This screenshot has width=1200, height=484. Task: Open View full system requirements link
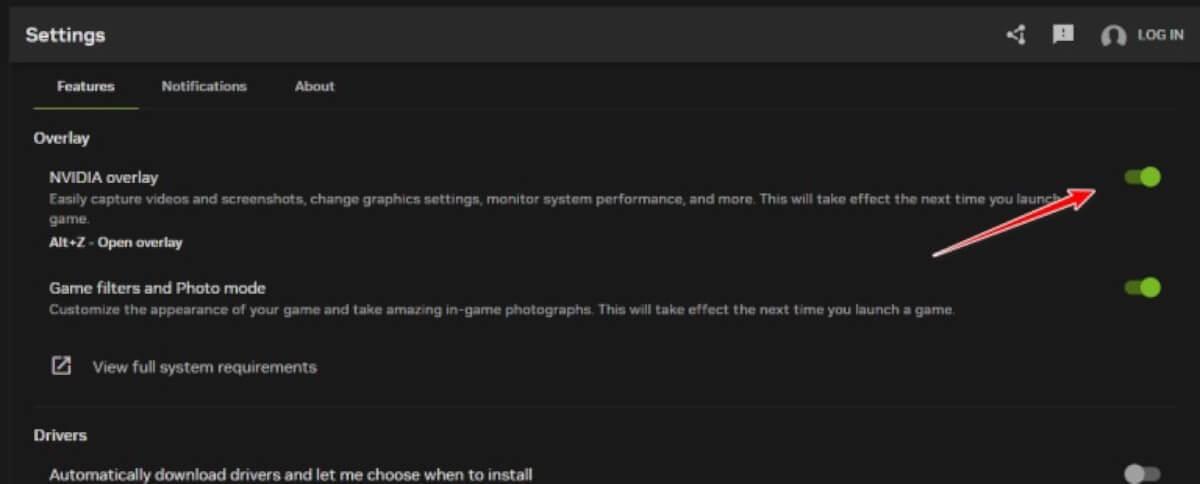point(205,367)
